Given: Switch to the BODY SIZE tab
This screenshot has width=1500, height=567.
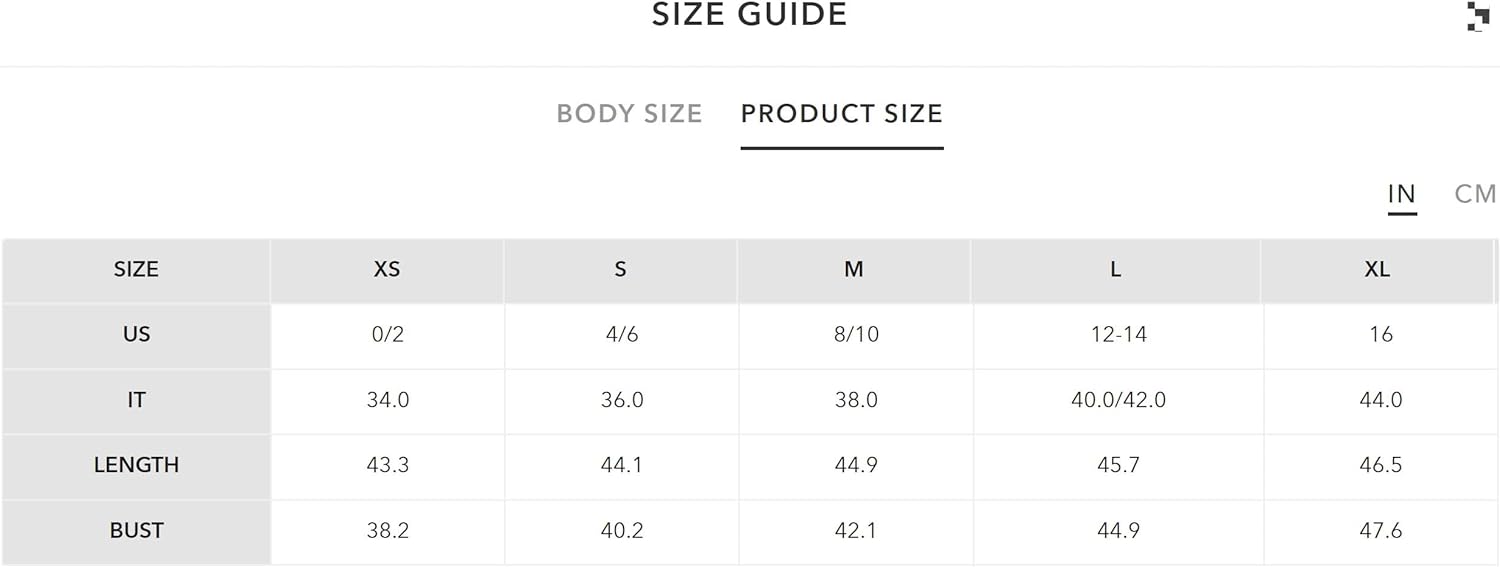Looking at the screenshot, I should 629,114.
